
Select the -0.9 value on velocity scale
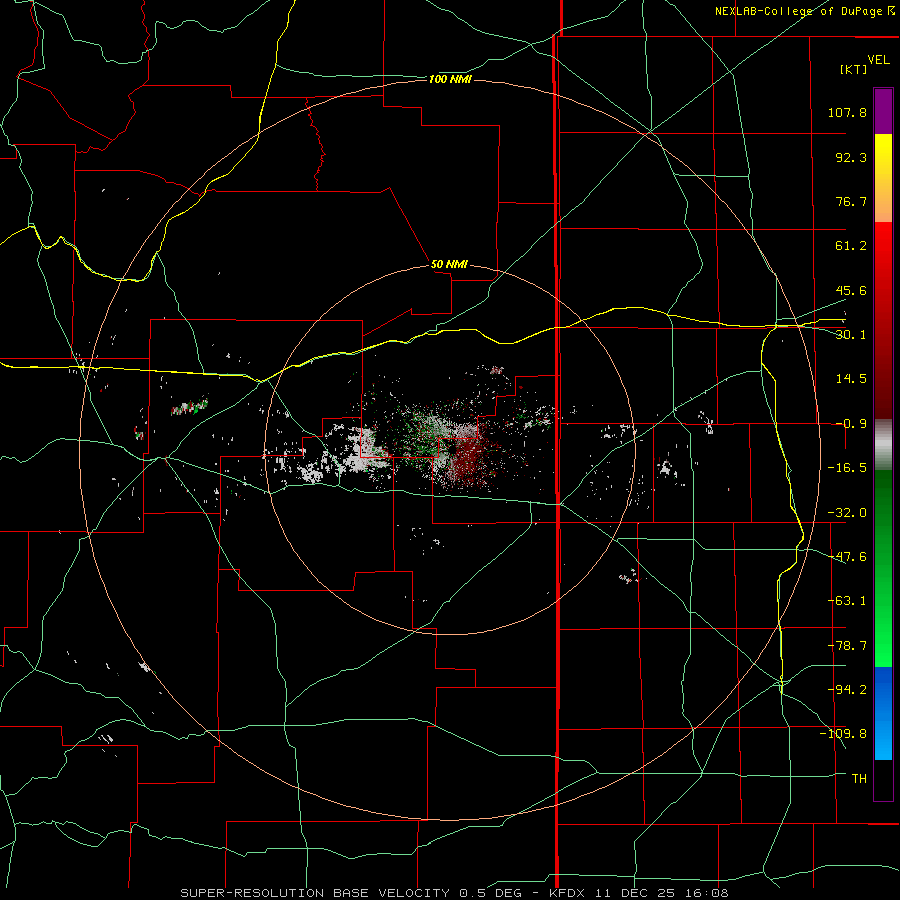[x=851, y=424]
